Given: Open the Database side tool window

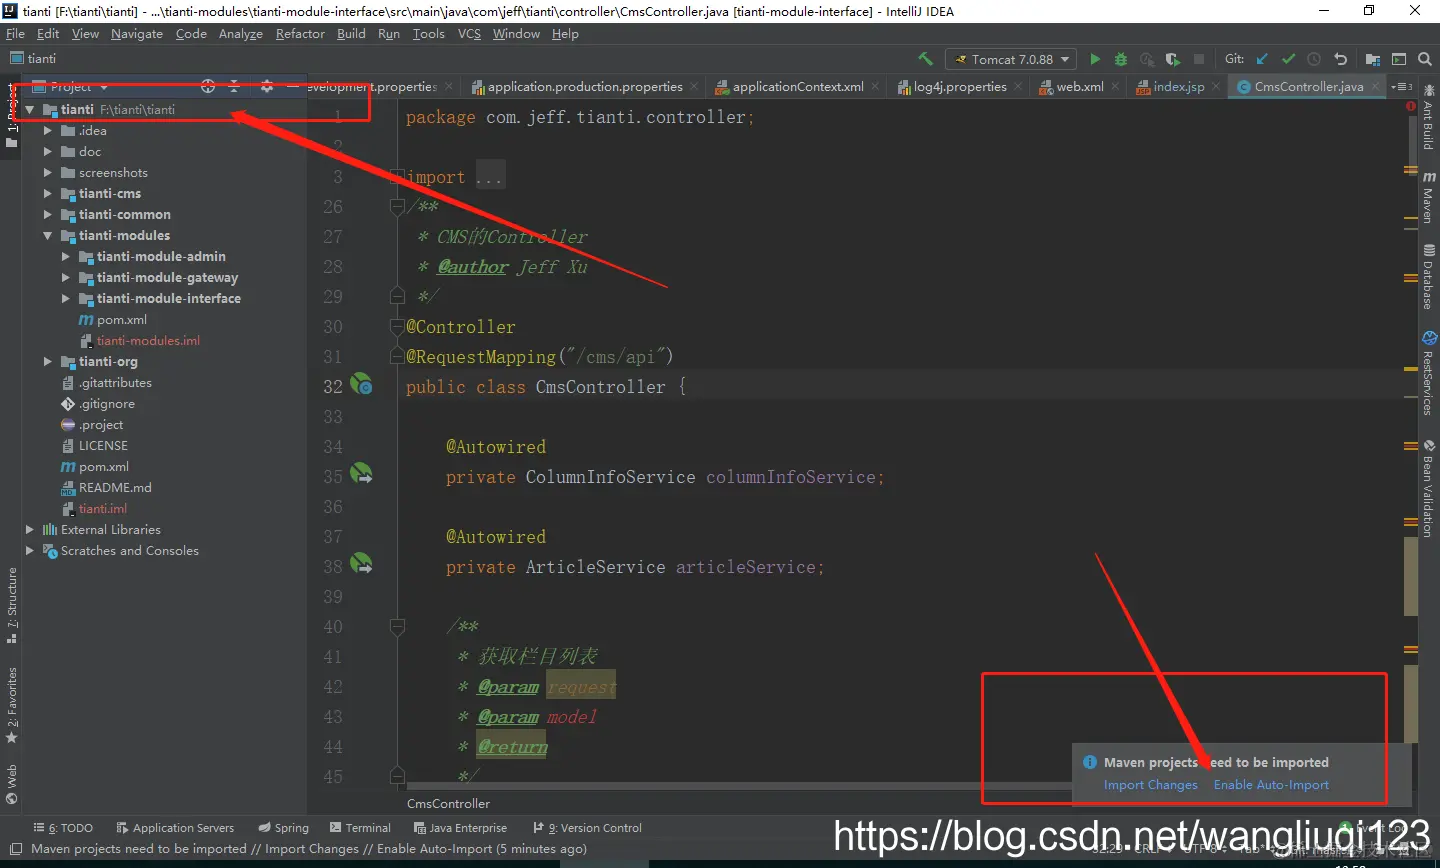Looking at the screenshot, I should click(x=1429, y=277).
